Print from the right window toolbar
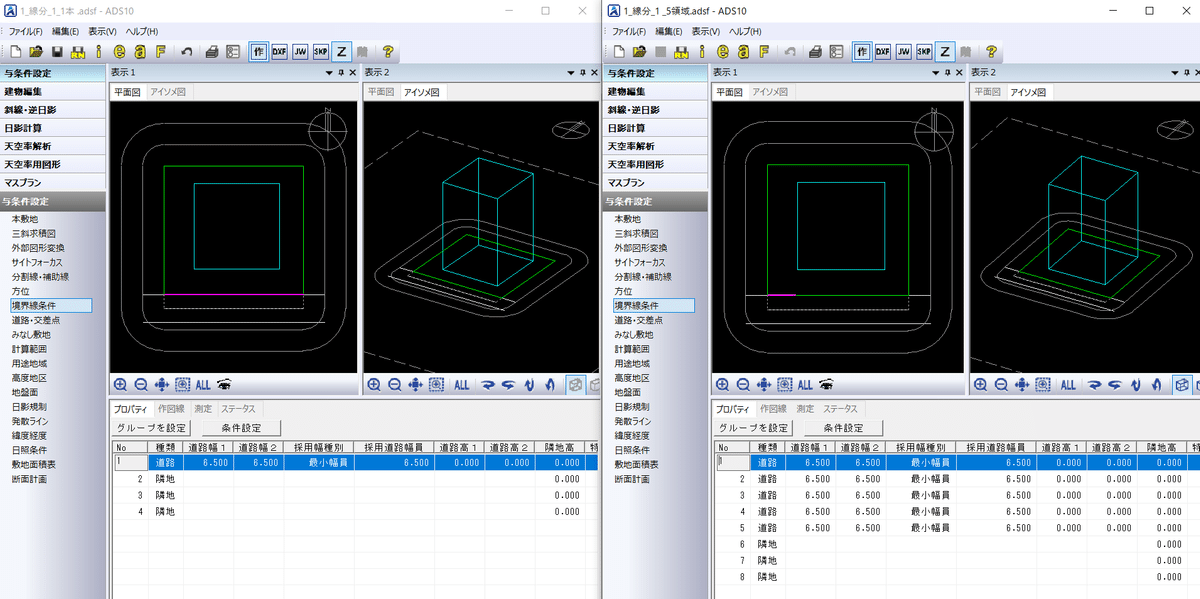The image size is (1200, 599). [815, 51]
